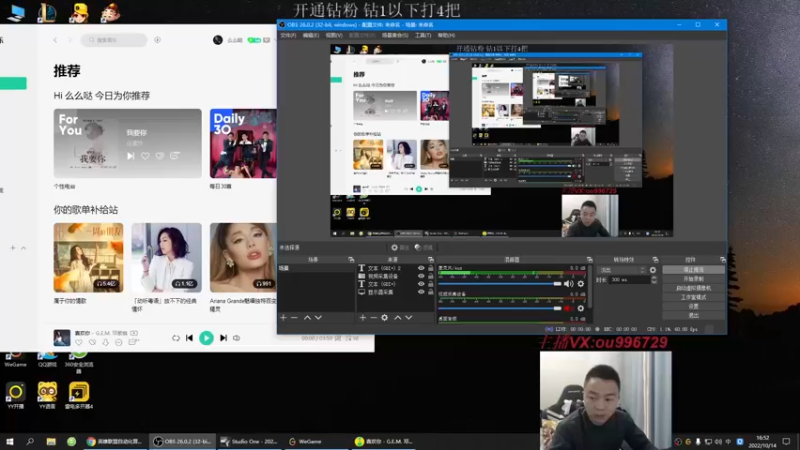Image resolution: width=800 pixels, height=450 pixels.
Task: Pop out the Controls dock panel
Action: (x=722, y=260)
